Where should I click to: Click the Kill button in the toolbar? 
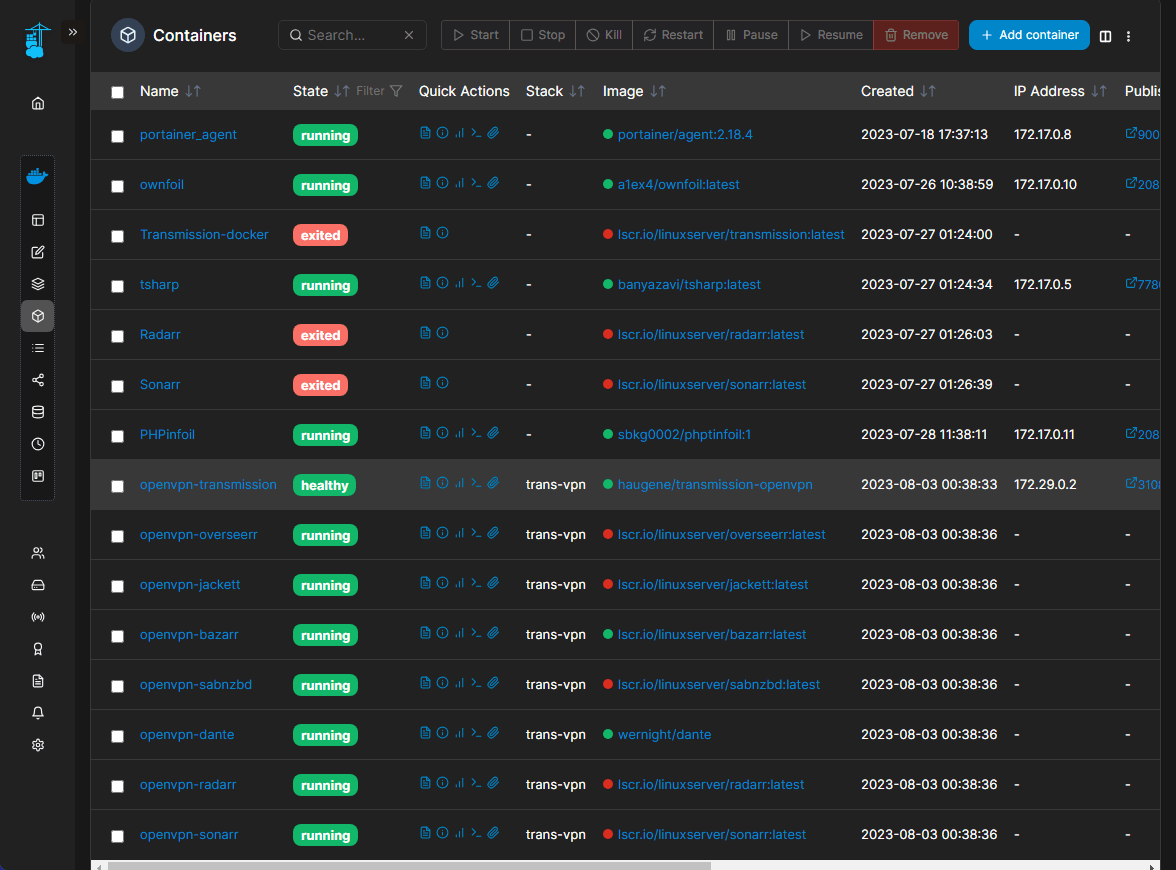click(604, 34)
